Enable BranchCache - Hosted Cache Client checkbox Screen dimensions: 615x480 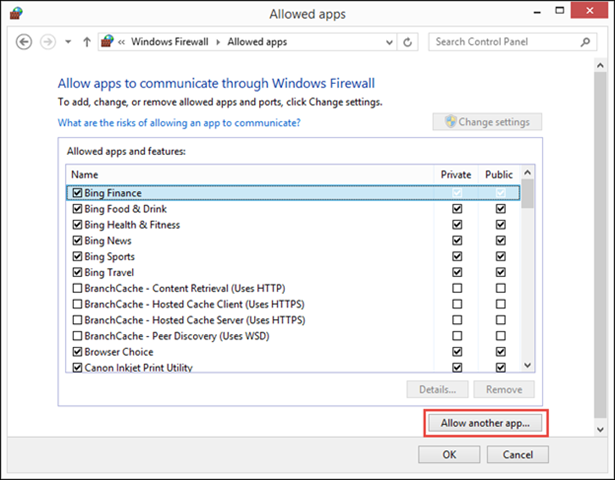click(x=77, y=304)
